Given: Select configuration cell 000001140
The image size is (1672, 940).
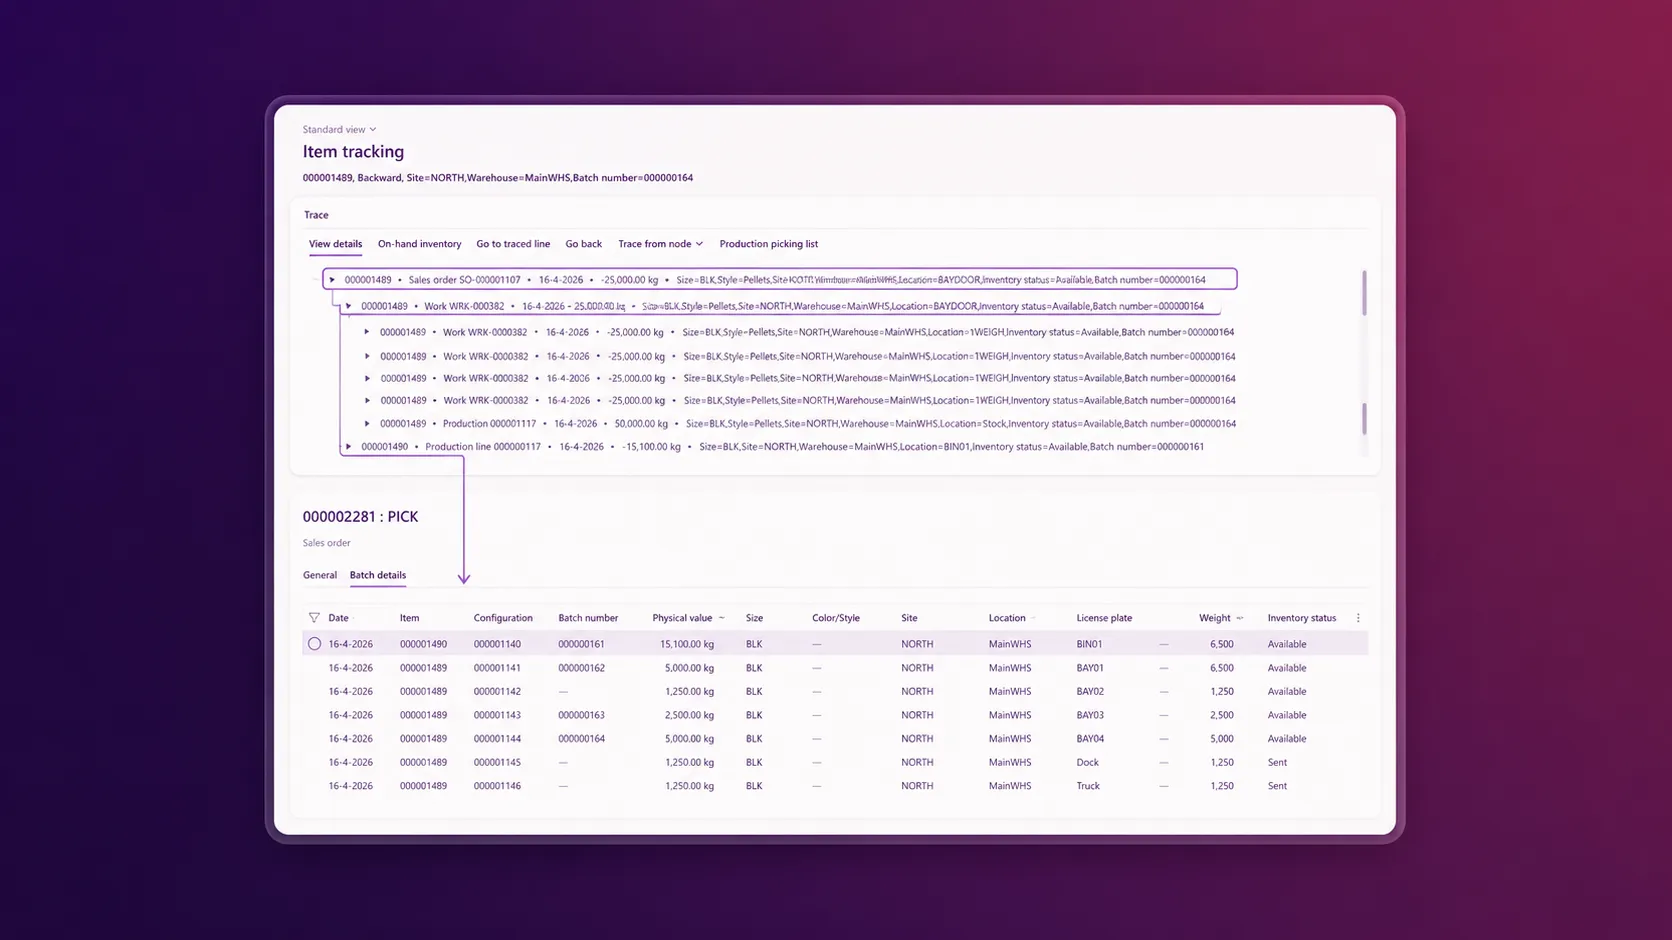Looking at the screenshot, I should (x=497, y=644).
